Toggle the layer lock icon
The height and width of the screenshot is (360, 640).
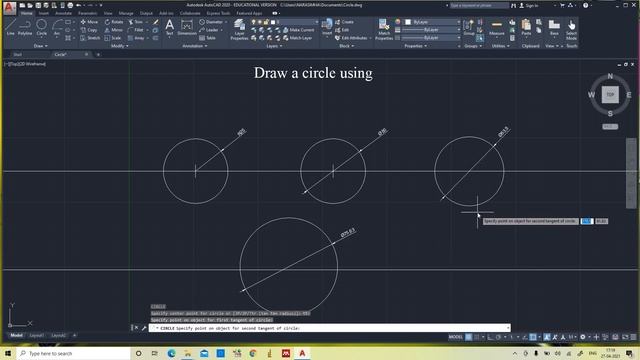point(266,22)
